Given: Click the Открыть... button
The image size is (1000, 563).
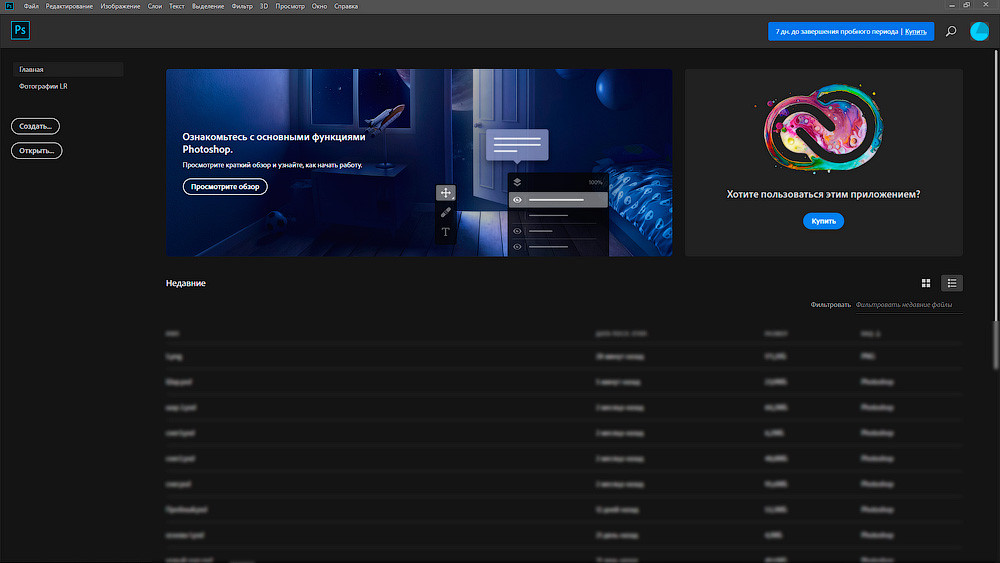Looking at the screenshot, I should pyautogui.click(x=36, y=150).
